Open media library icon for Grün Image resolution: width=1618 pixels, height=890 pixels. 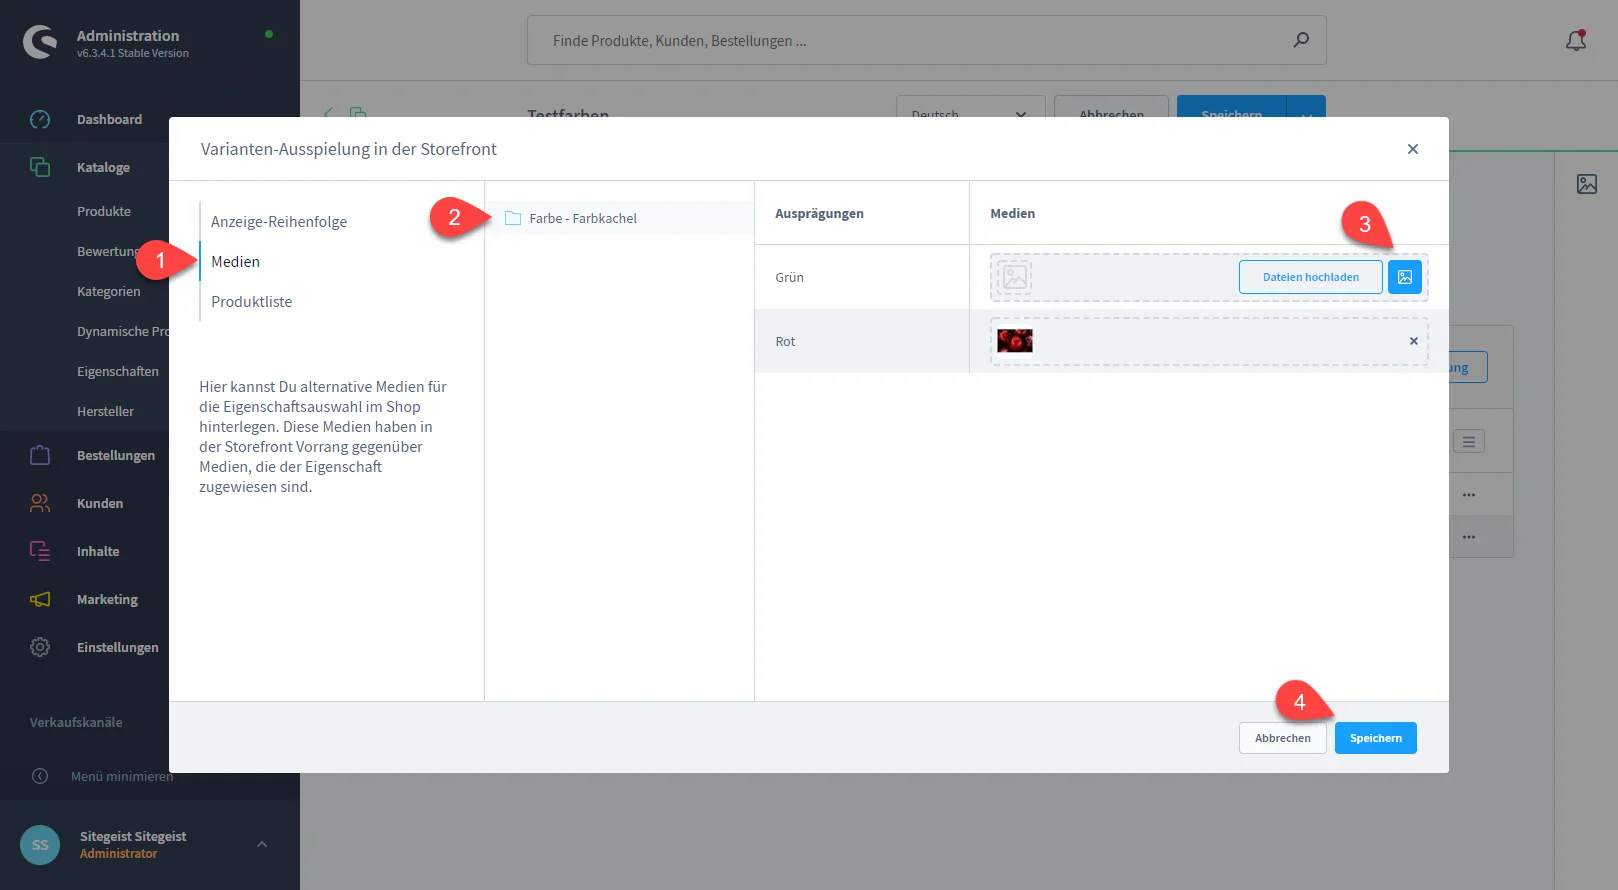(x=1404, y=277)
